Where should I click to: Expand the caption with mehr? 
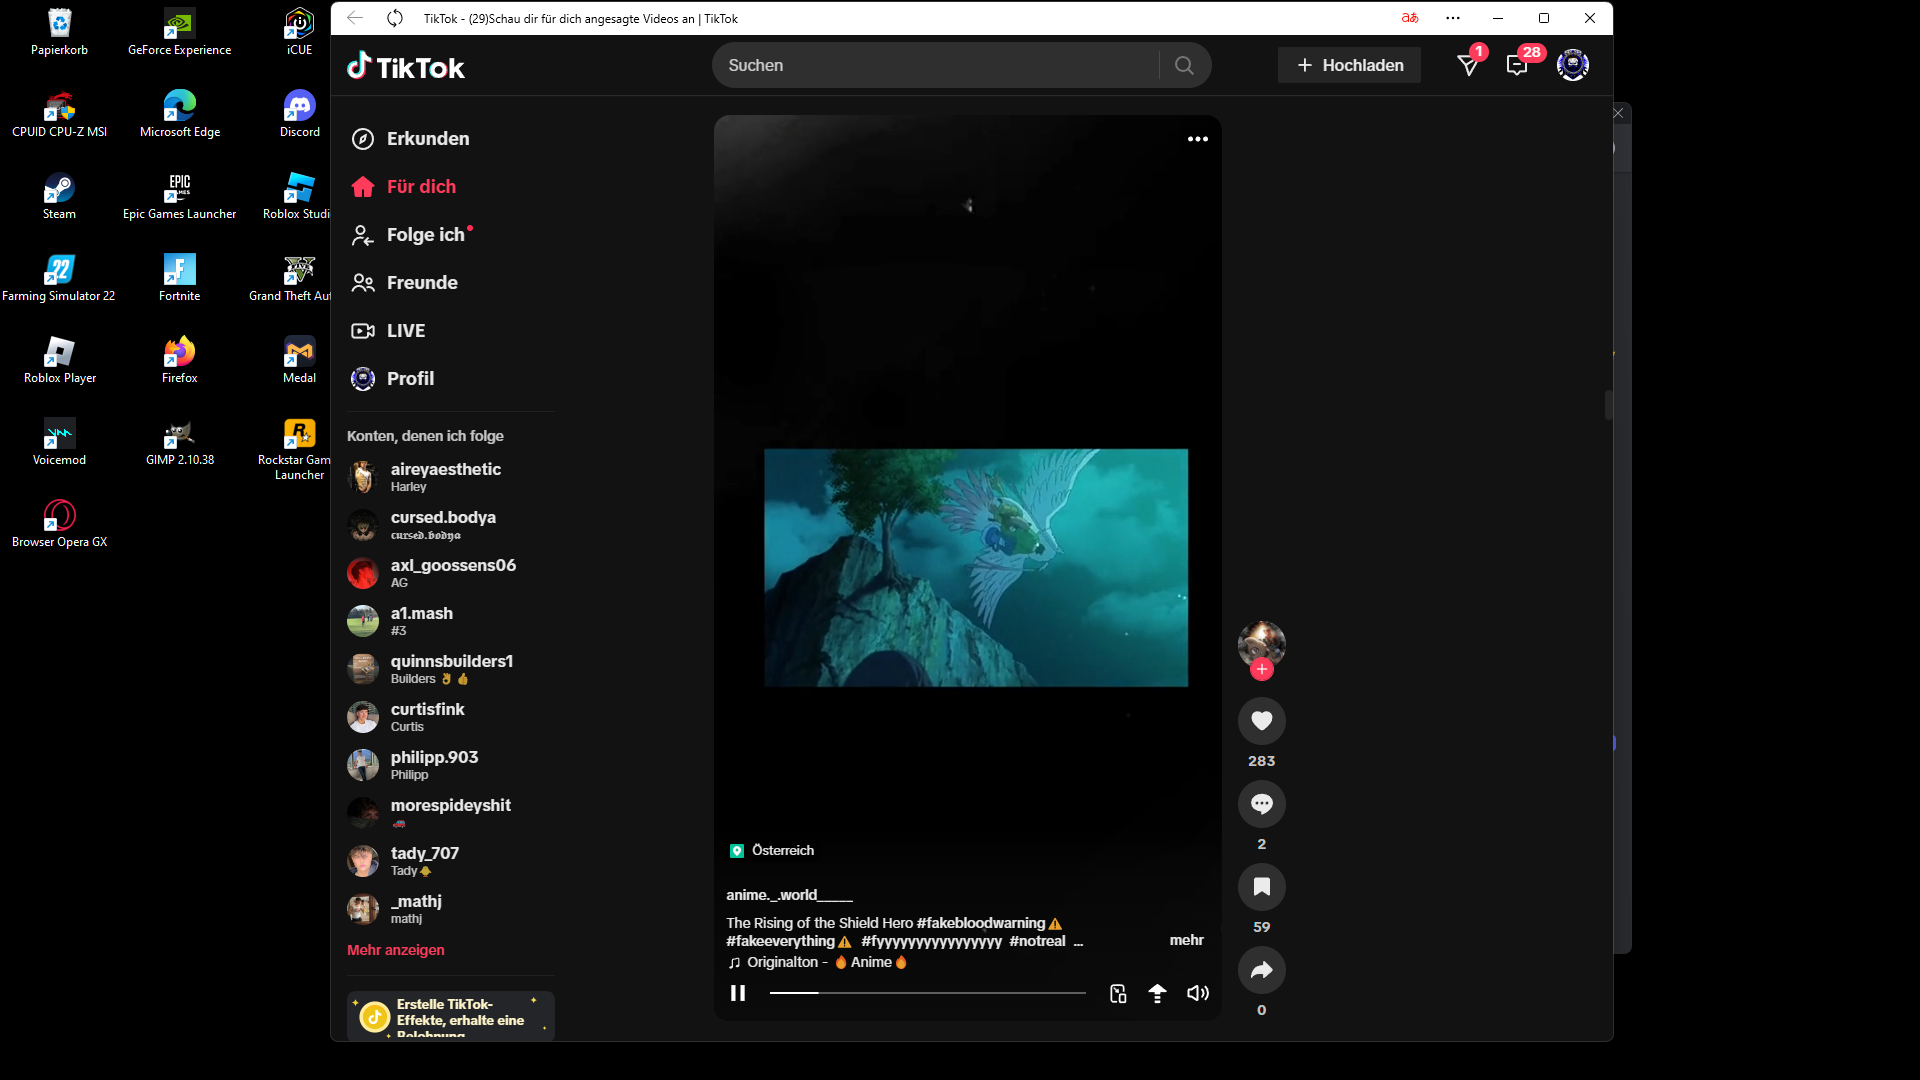point(1187,940)
